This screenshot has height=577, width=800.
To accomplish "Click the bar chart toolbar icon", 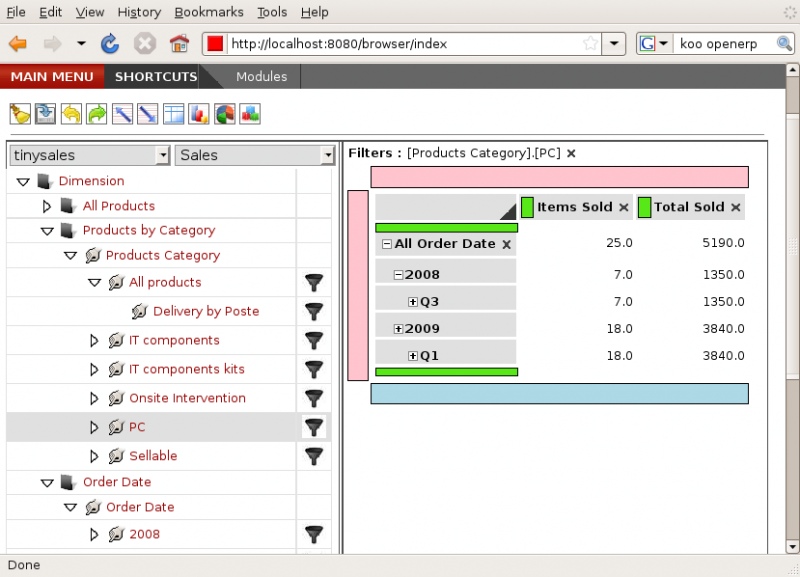I will click(x=199, y=114).
